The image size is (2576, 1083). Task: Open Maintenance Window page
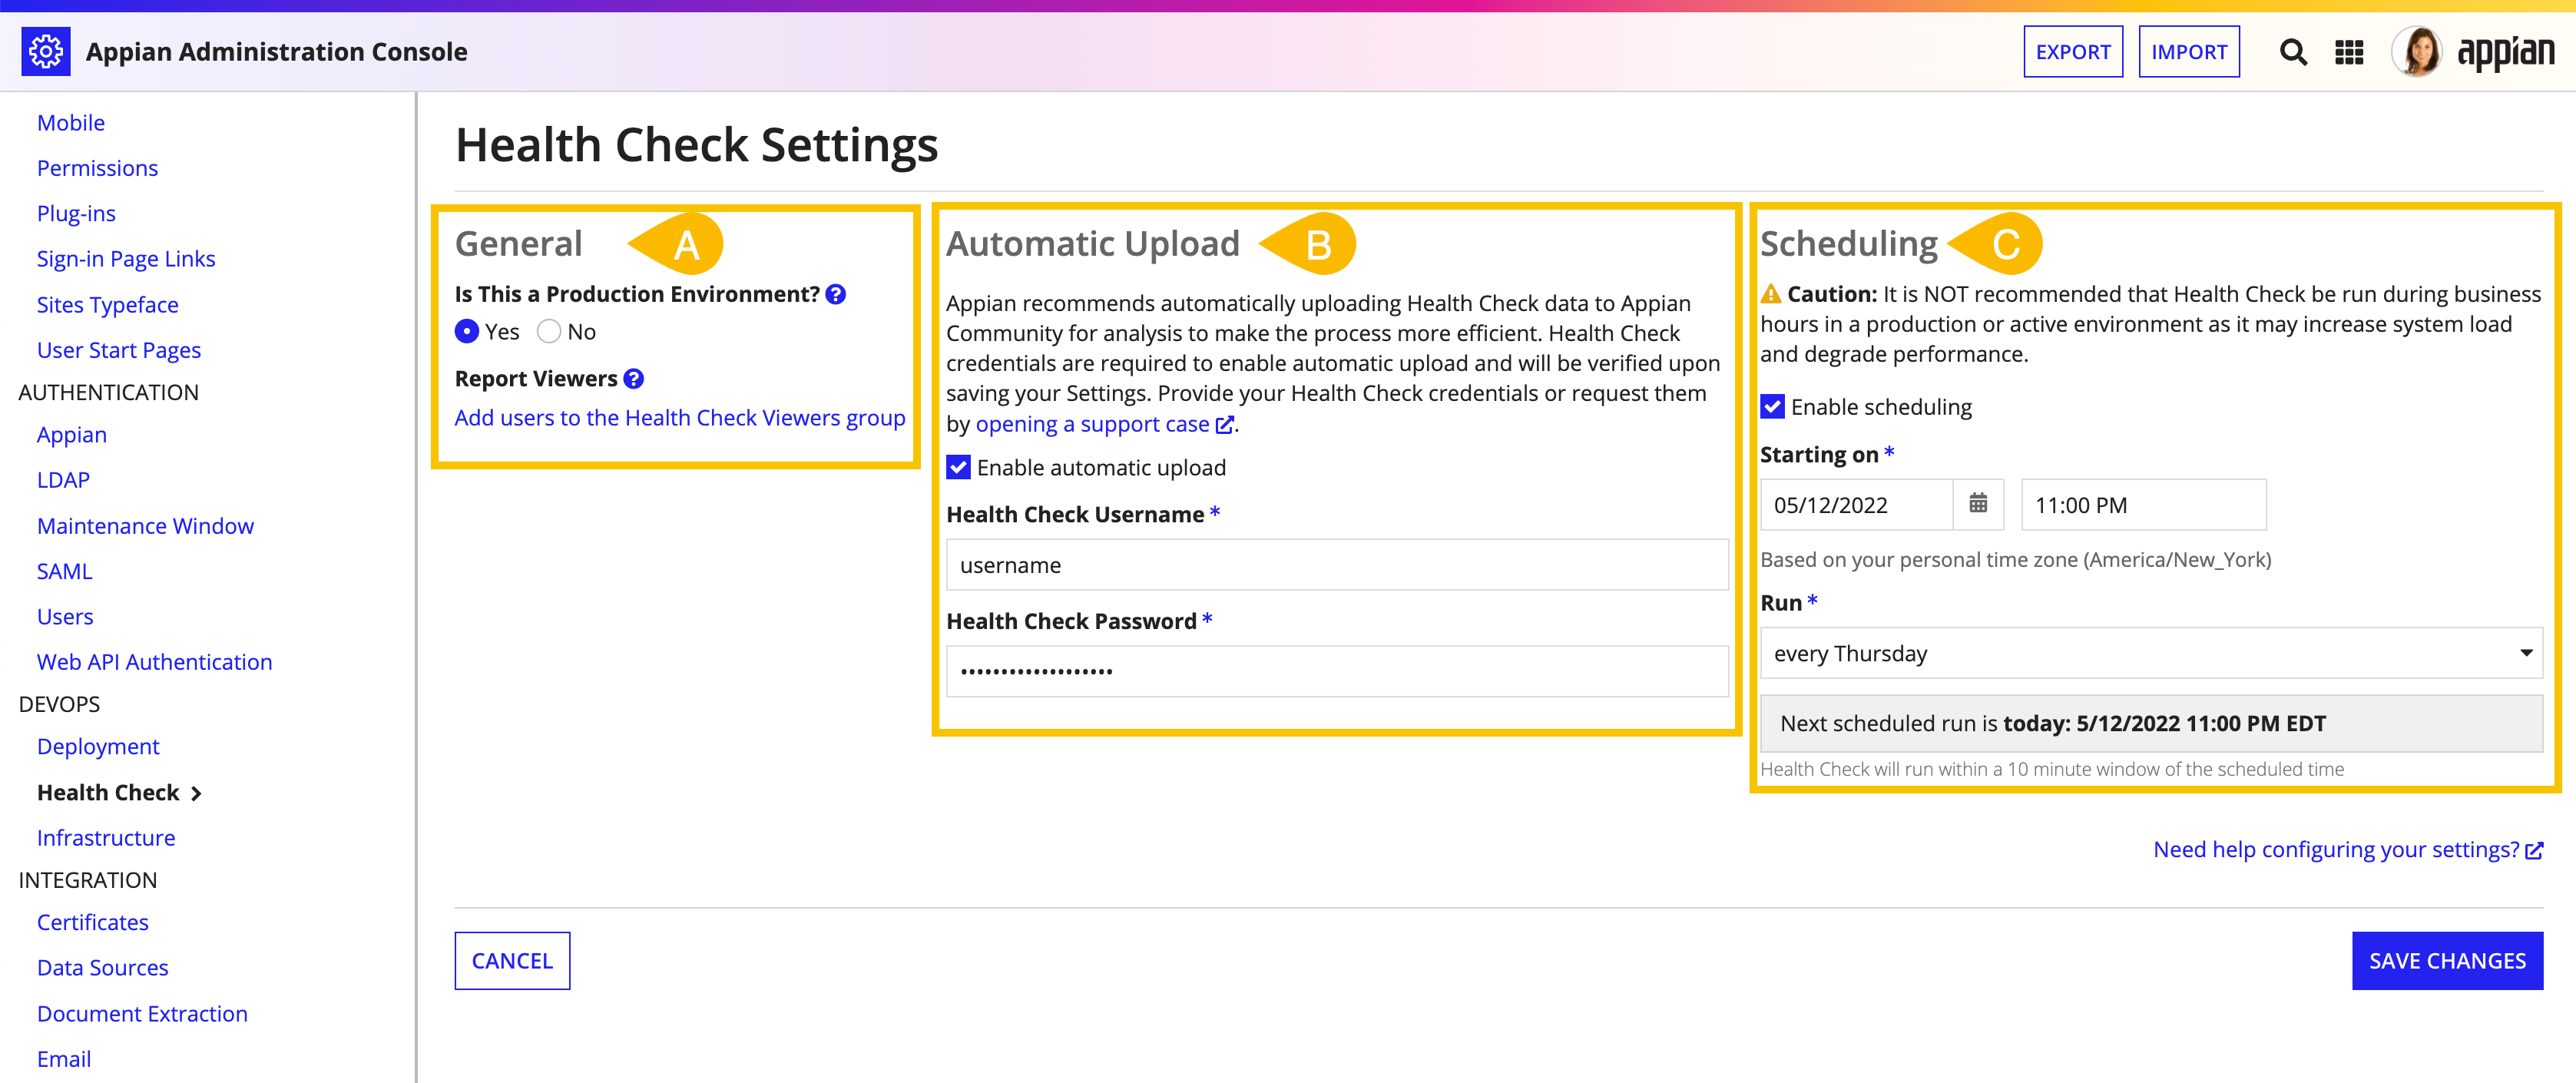pyautogui.click(x=145, y=526)
